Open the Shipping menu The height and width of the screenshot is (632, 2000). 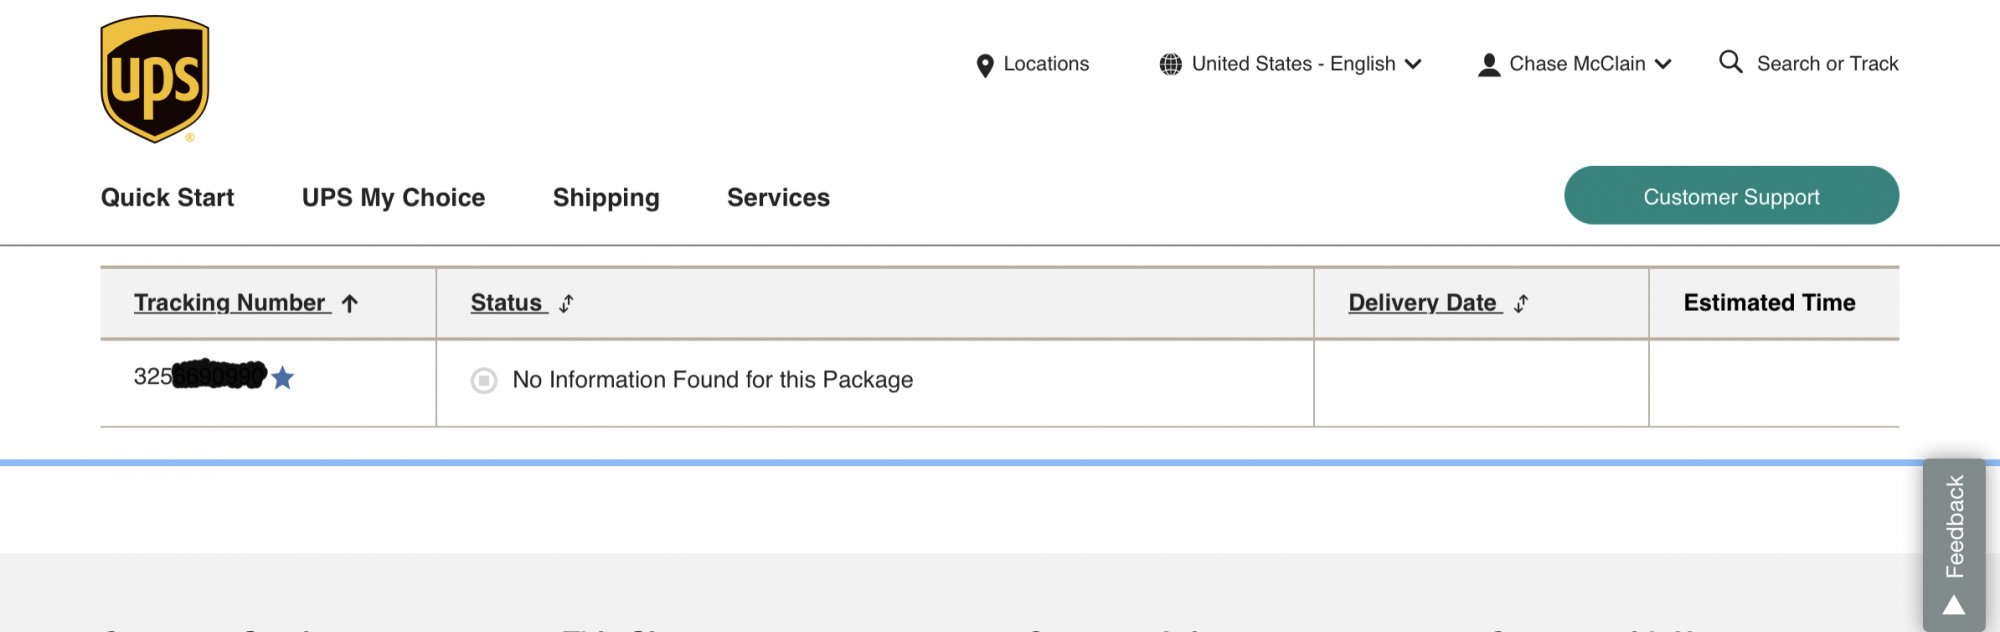tap(606, 198)
